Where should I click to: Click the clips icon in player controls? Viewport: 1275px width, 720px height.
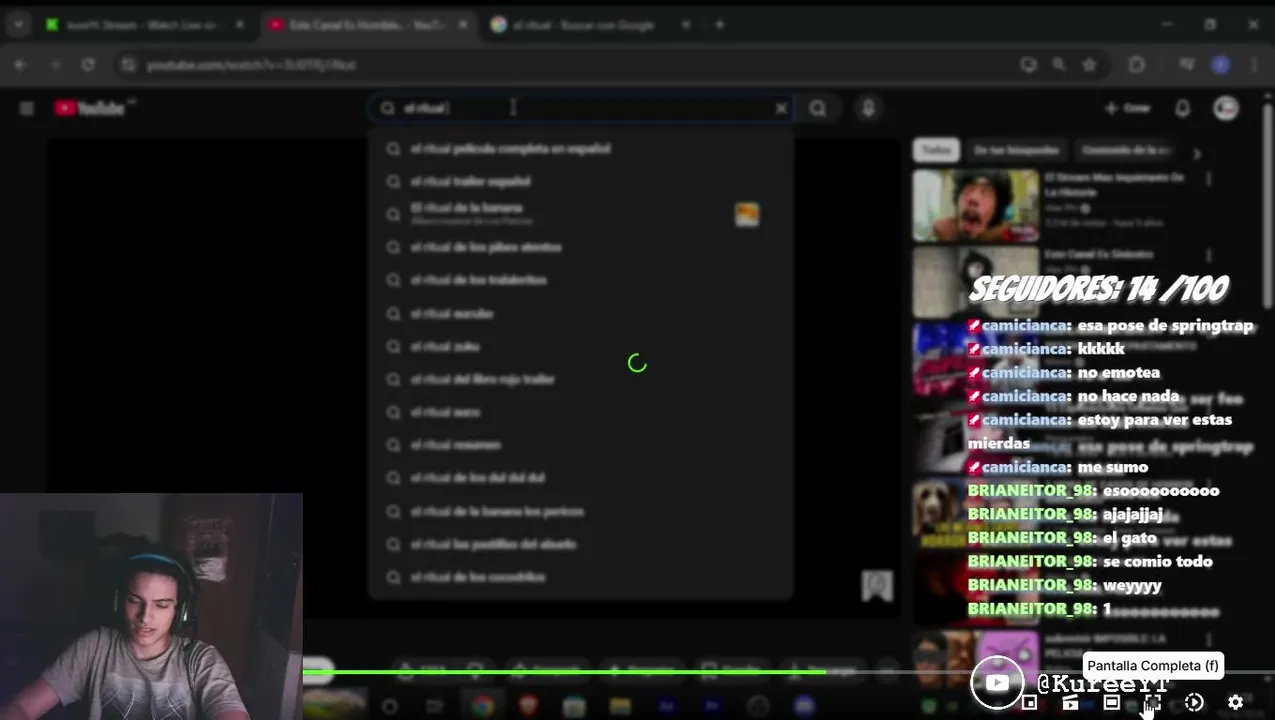[1070, 703]
